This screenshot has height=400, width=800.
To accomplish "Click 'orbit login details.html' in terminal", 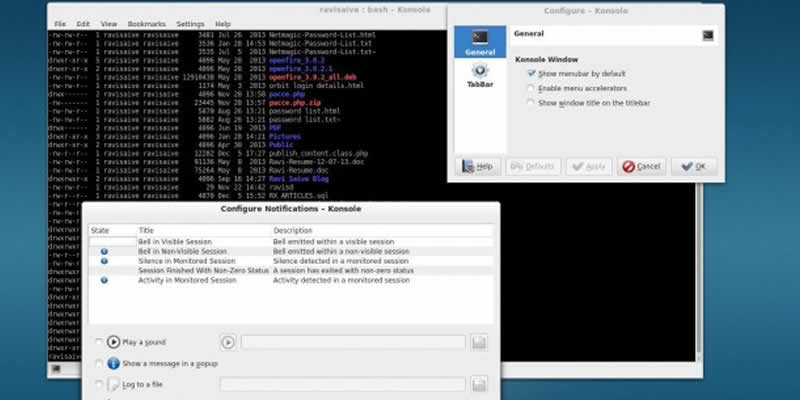I will point(316,86).
